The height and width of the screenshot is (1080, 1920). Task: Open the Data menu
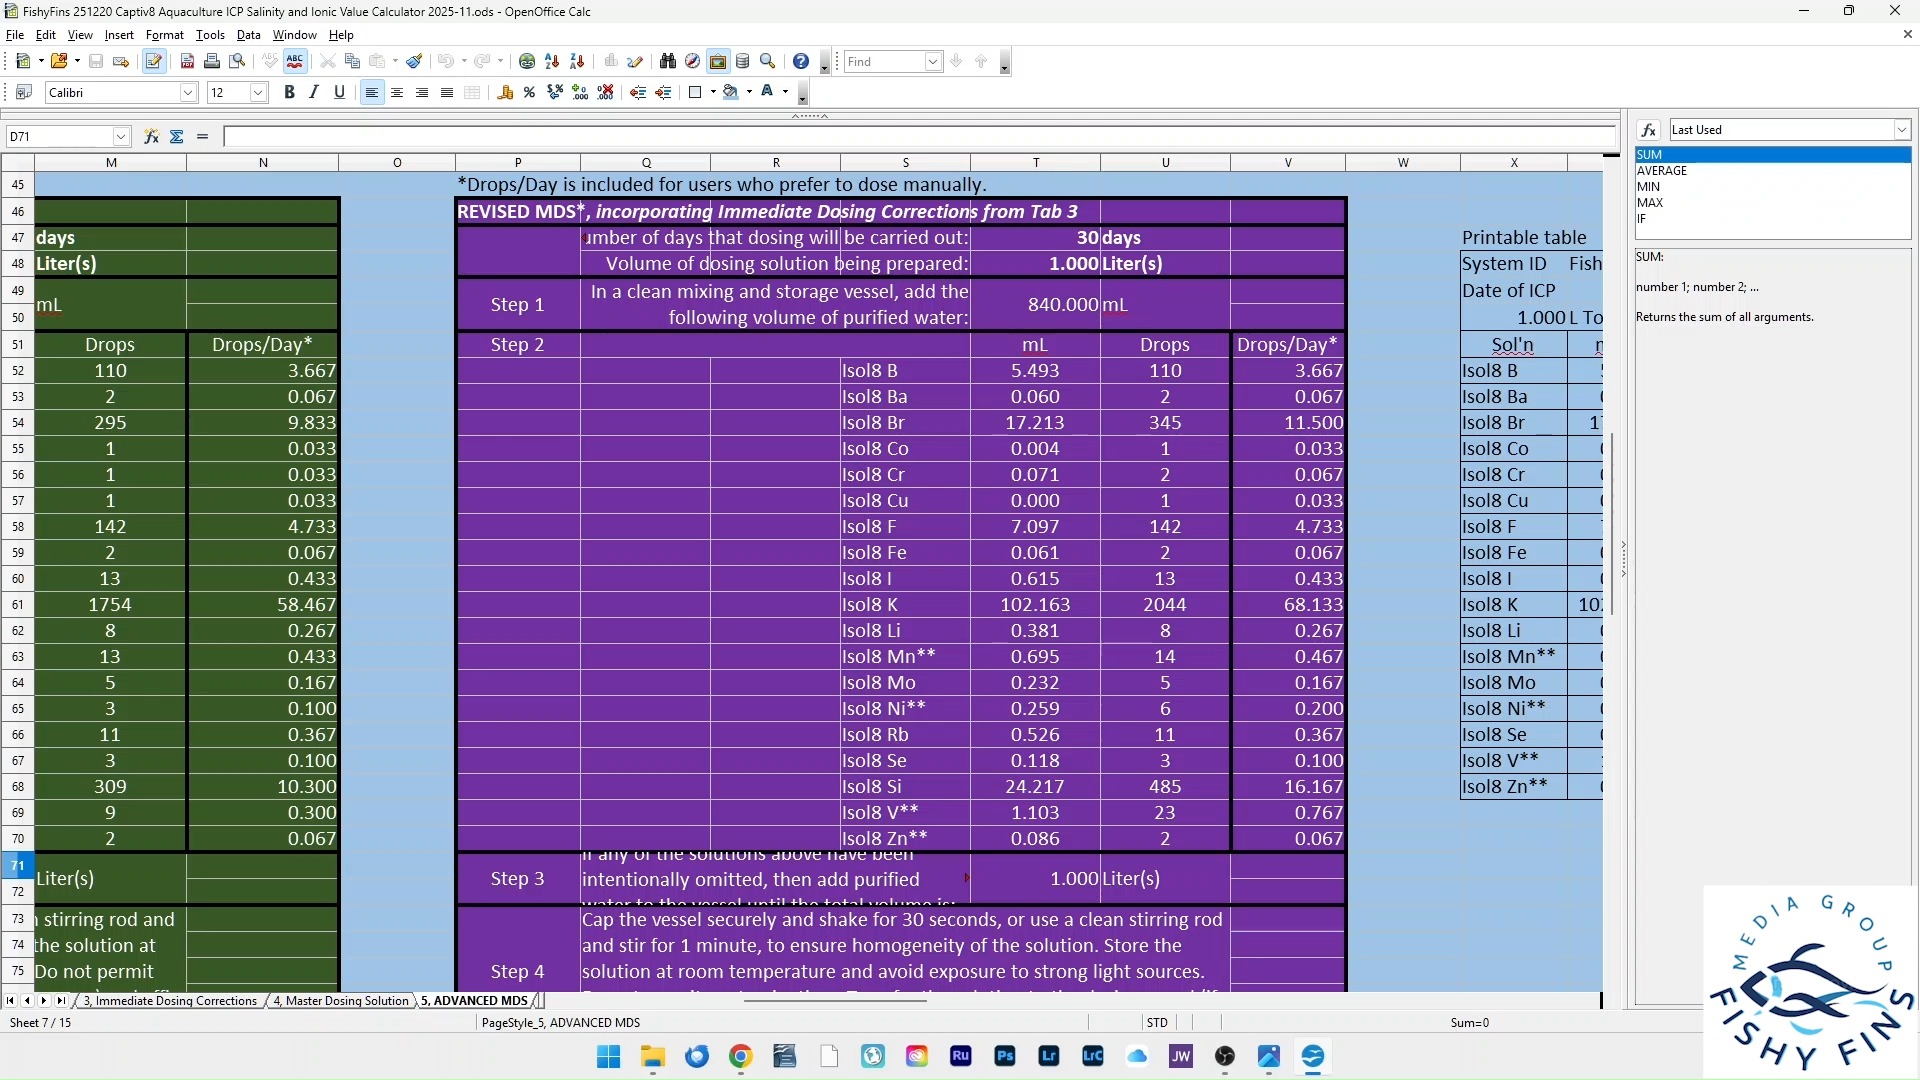click(x=248, y=34)
